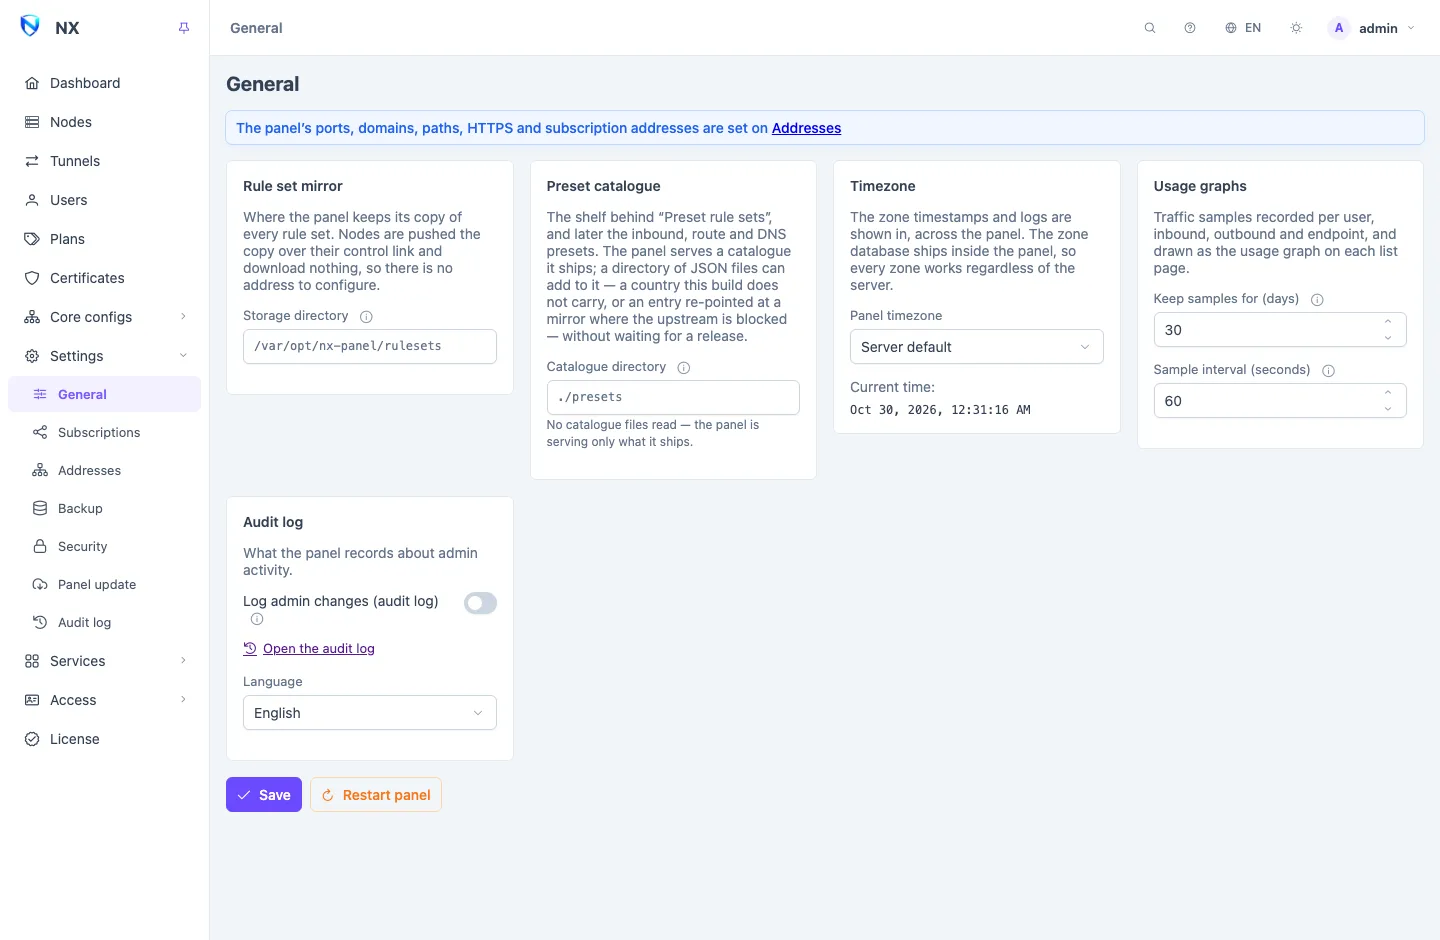Viewport: 1440px width, 940px height.
Task: Click the Keep samples days number field
Action: [1280, 330]
